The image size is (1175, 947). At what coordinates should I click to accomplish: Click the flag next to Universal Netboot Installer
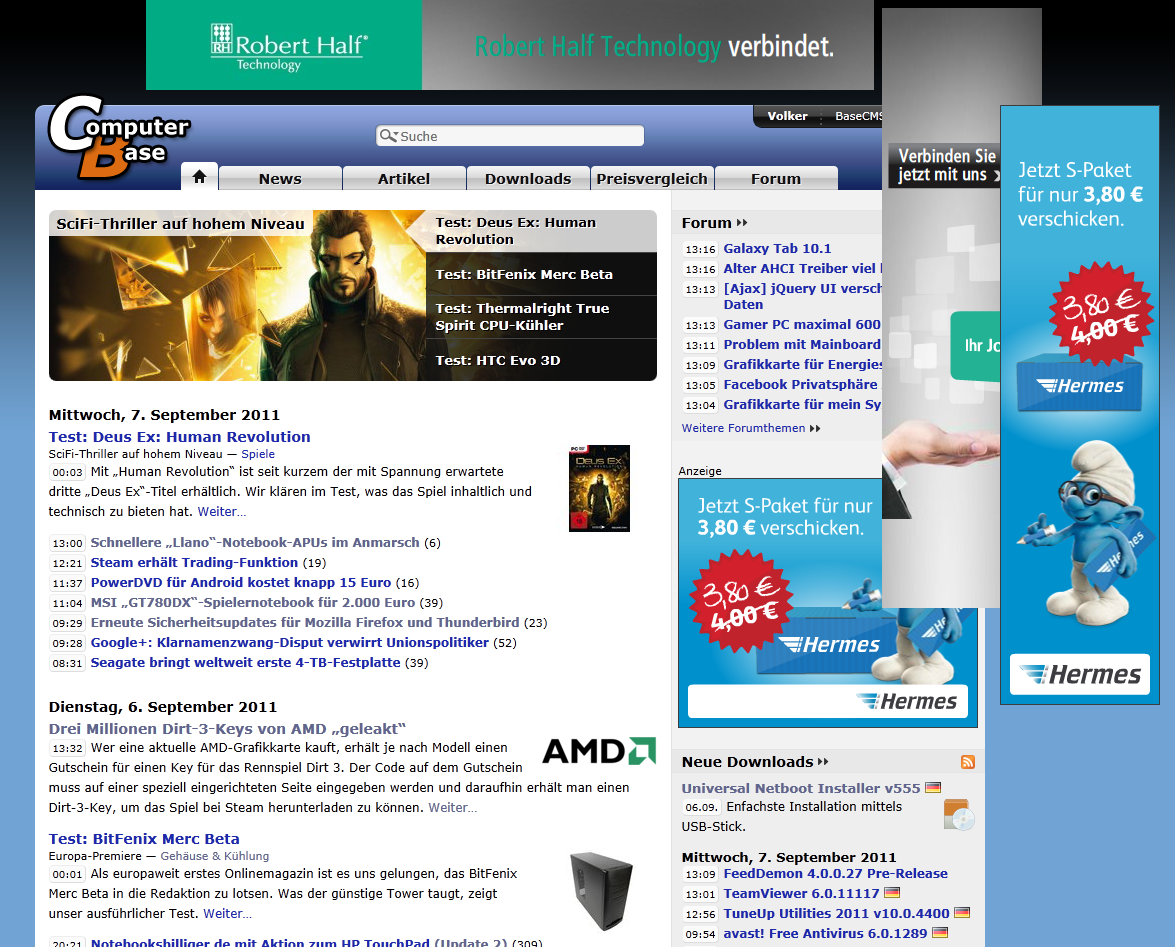pyautogui.click(x=933, y=787)
